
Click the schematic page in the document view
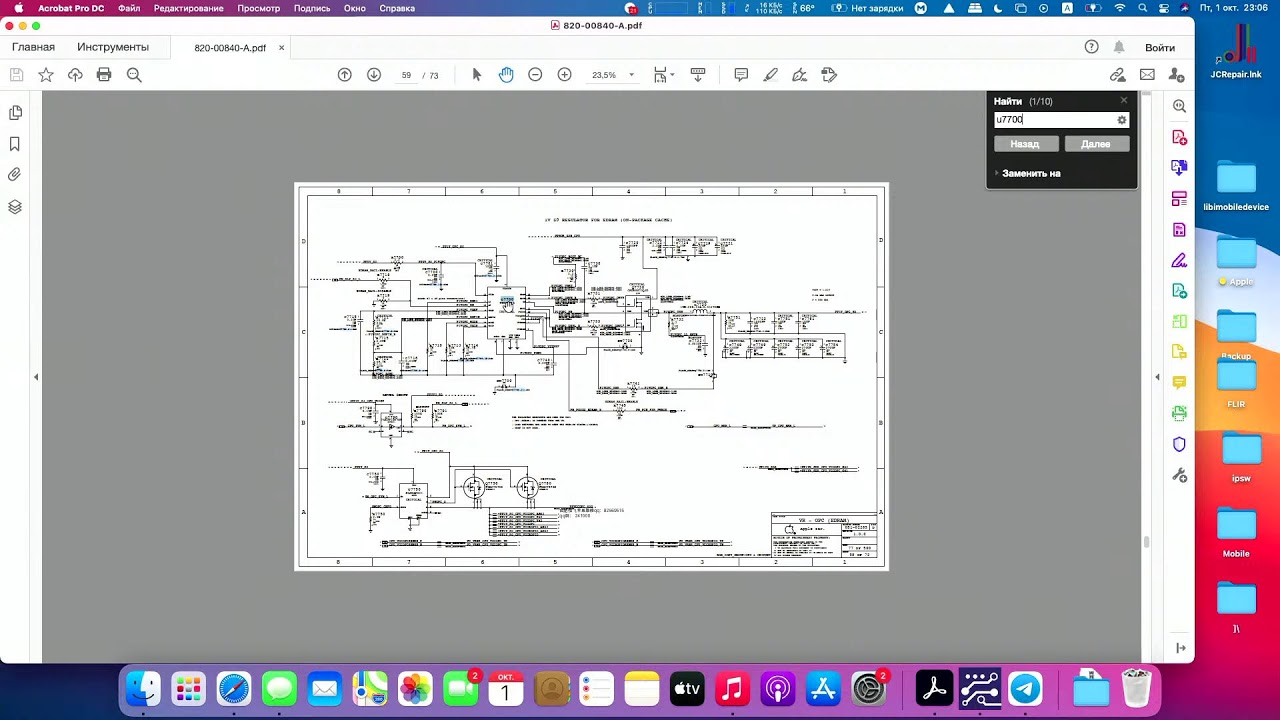(591, 377)
